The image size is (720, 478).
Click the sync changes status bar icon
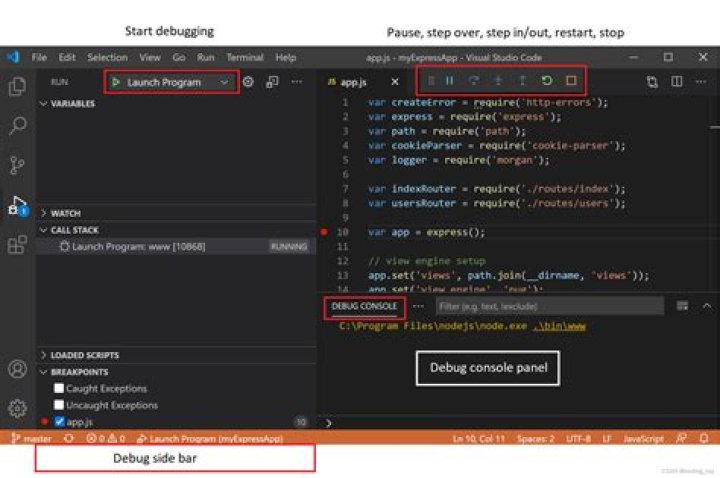point(69,439)
